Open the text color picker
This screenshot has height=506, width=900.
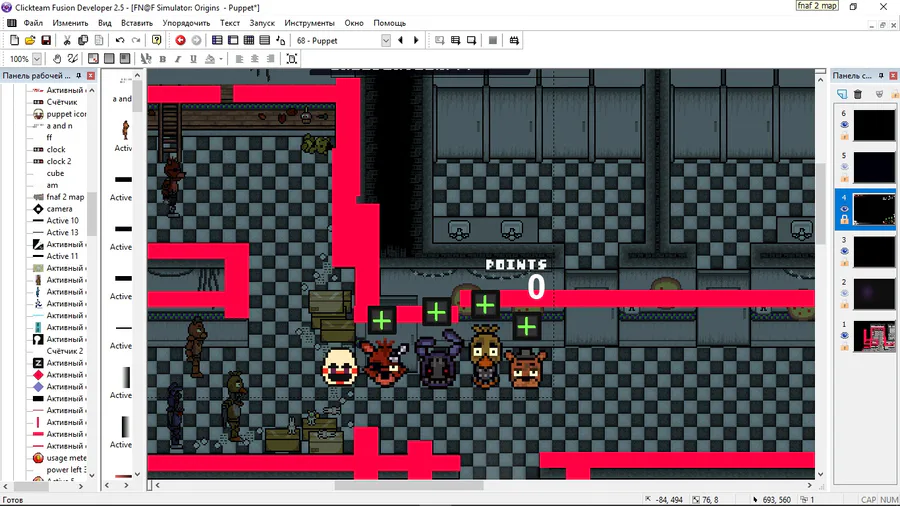pyautogui.click(x=210, y=59)
